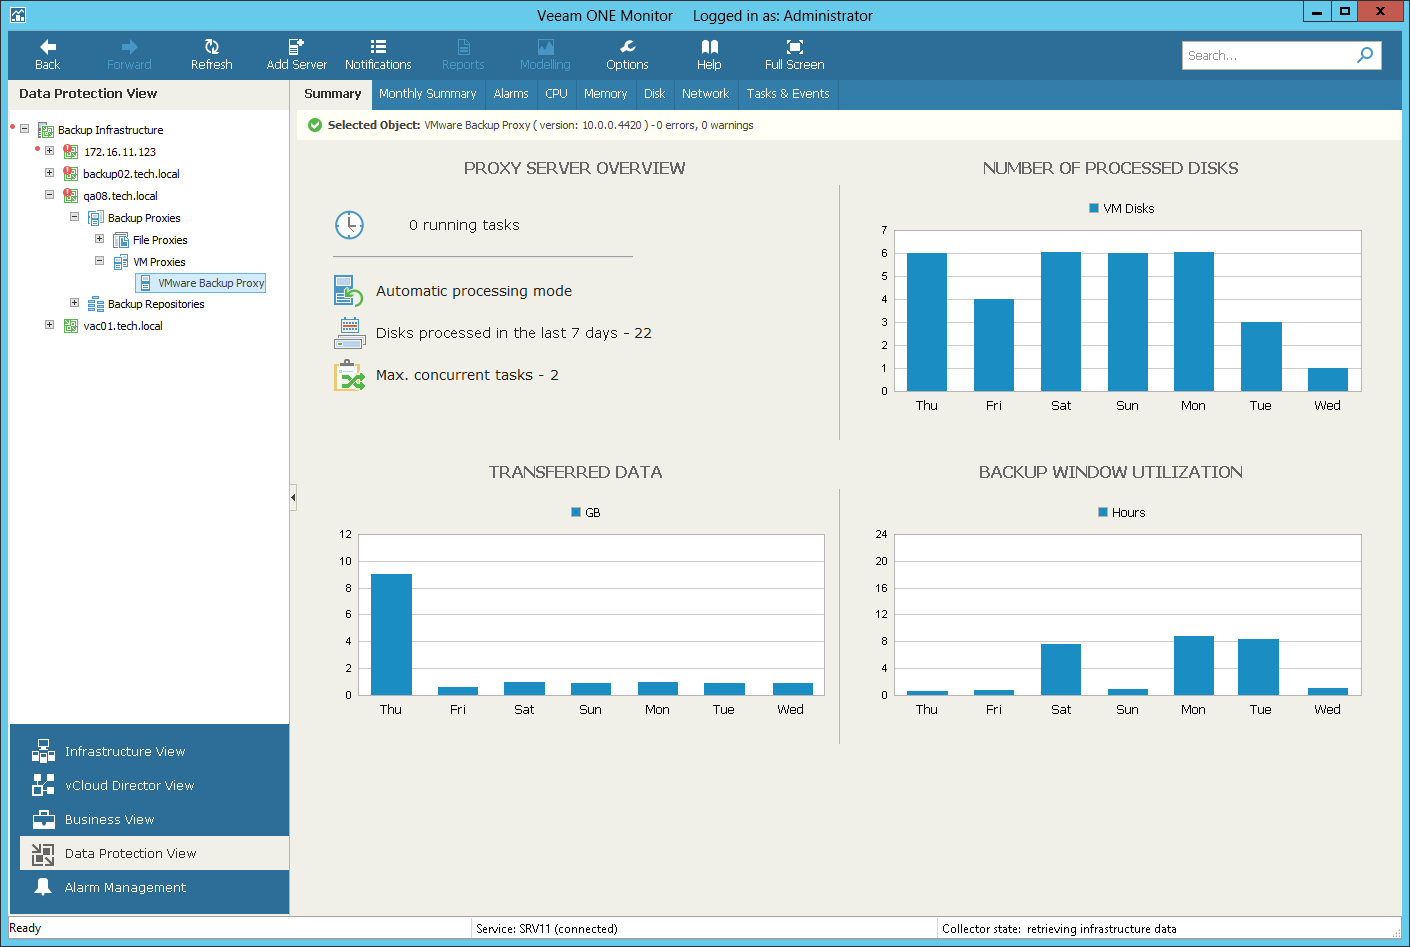Click the Data Protection View icon

(x=43, y=853)
